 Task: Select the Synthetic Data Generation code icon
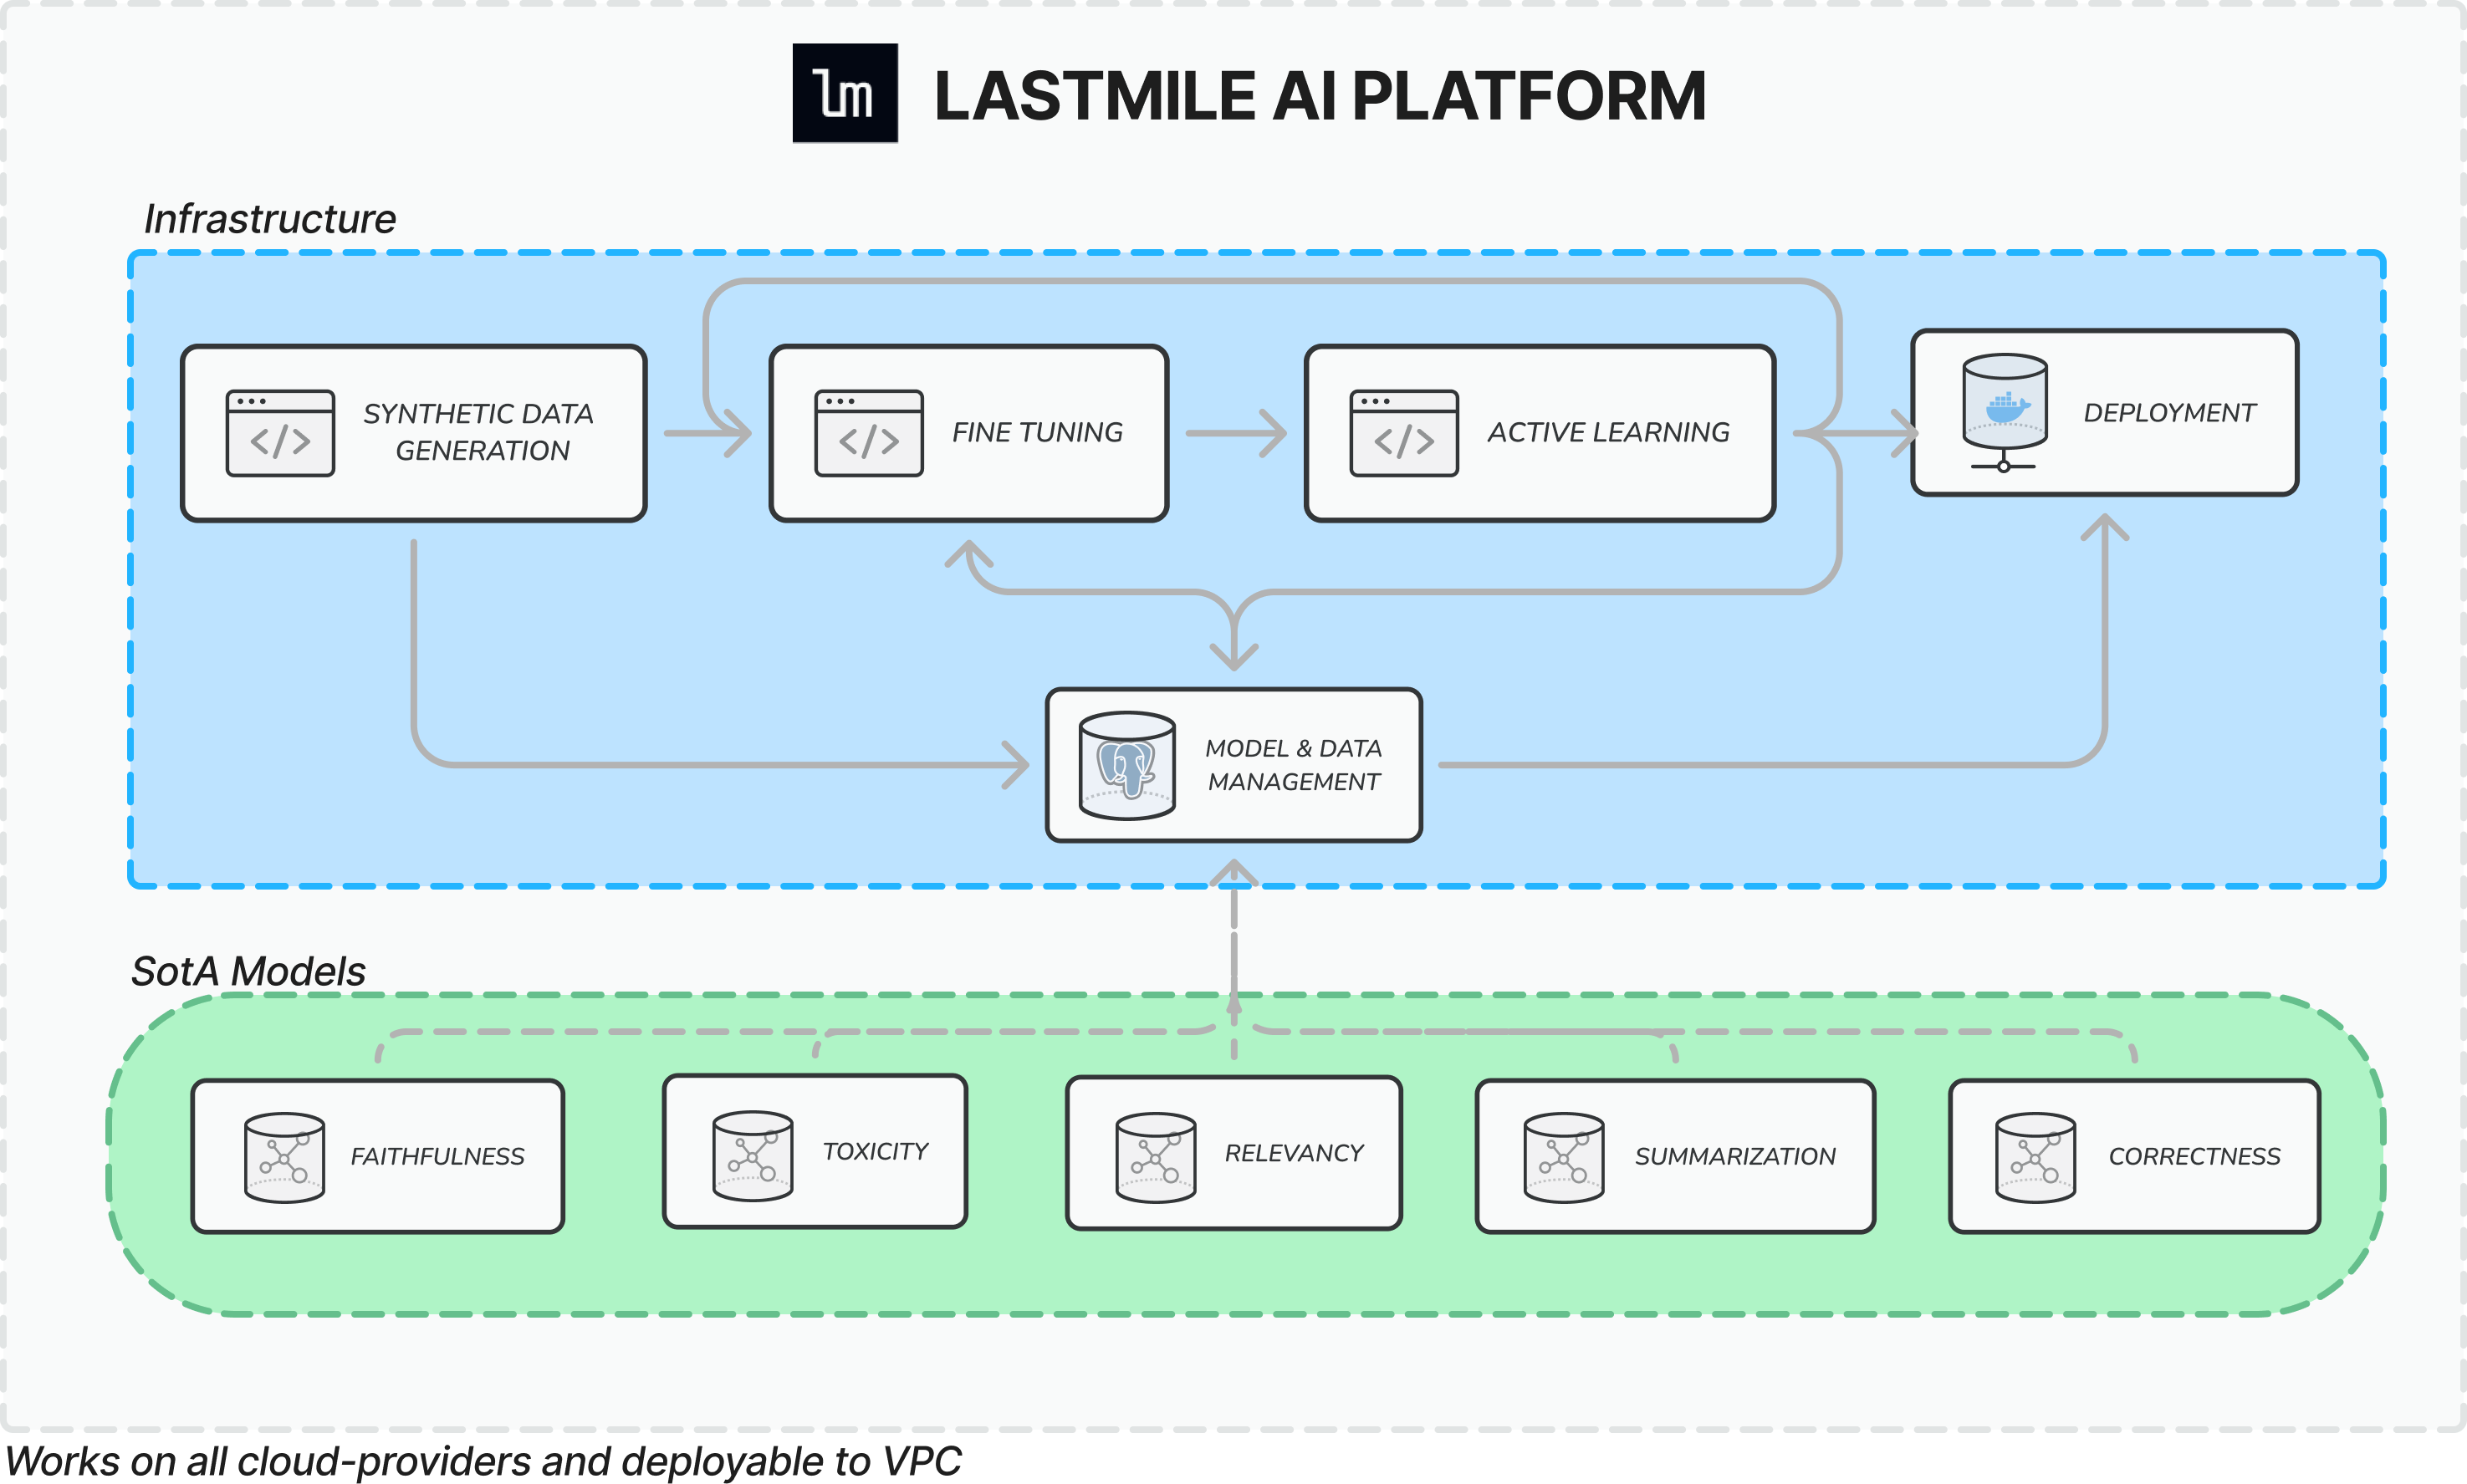tap(280, 433)
